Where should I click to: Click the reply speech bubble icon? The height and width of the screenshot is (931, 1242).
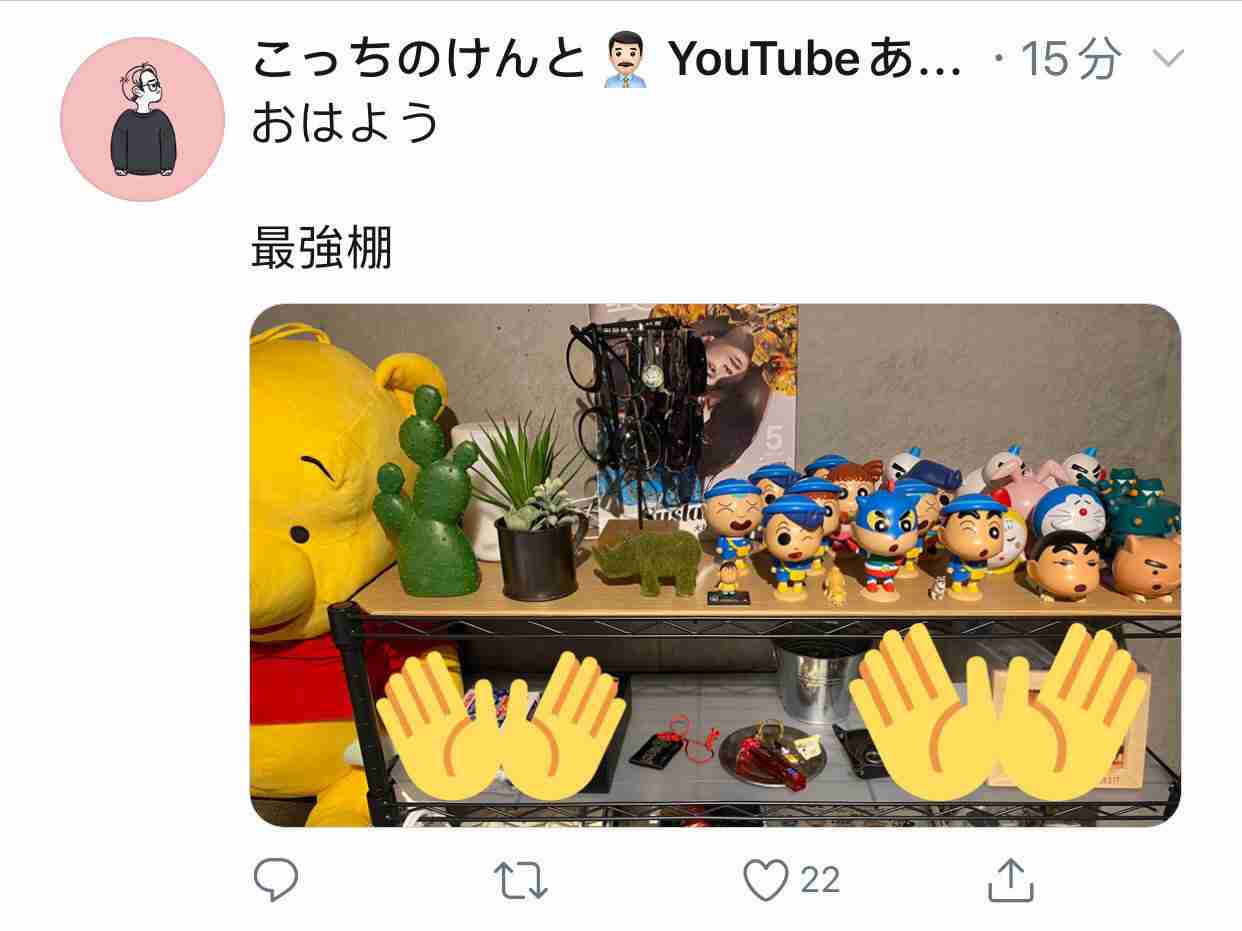pos(276,880)
